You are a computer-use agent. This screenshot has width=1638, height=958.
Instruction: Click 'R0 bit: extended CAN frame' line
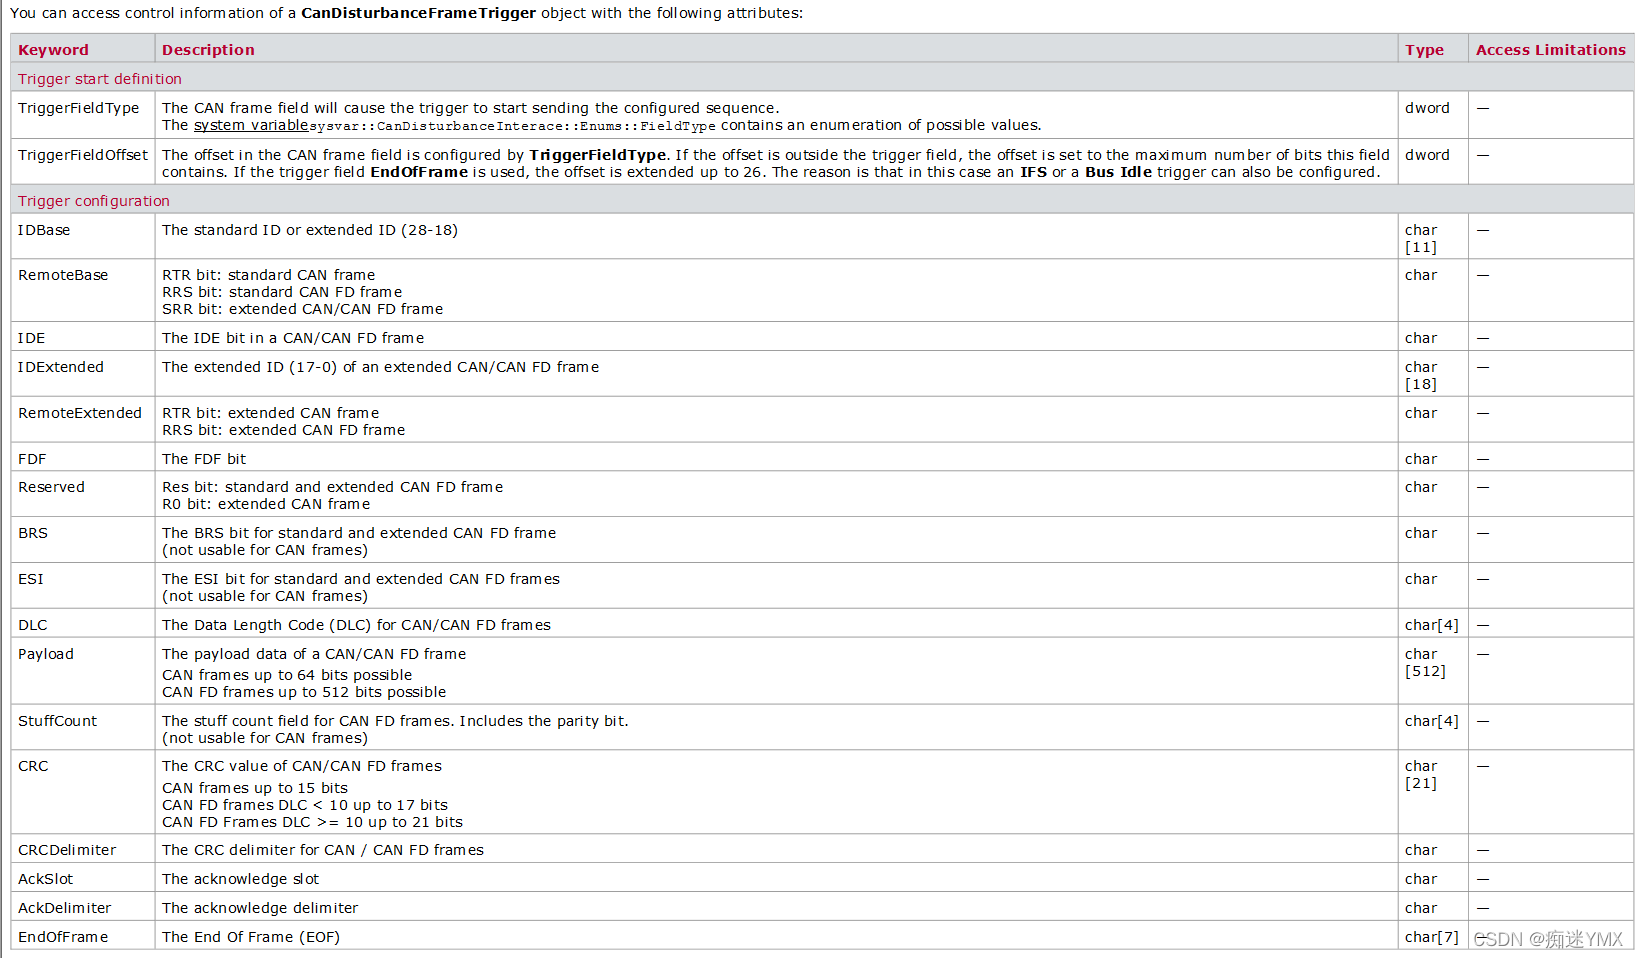click(266, 504)
